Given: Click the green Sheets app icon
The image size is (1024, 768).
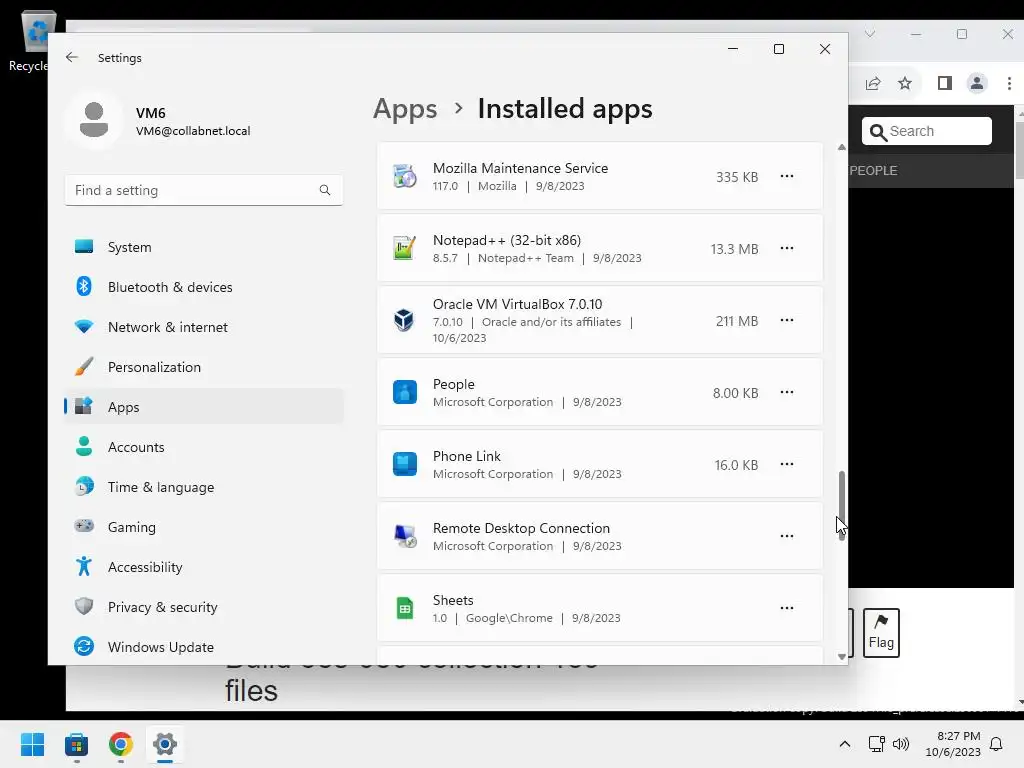Looking at the screenshot, I should pos(405,608).
